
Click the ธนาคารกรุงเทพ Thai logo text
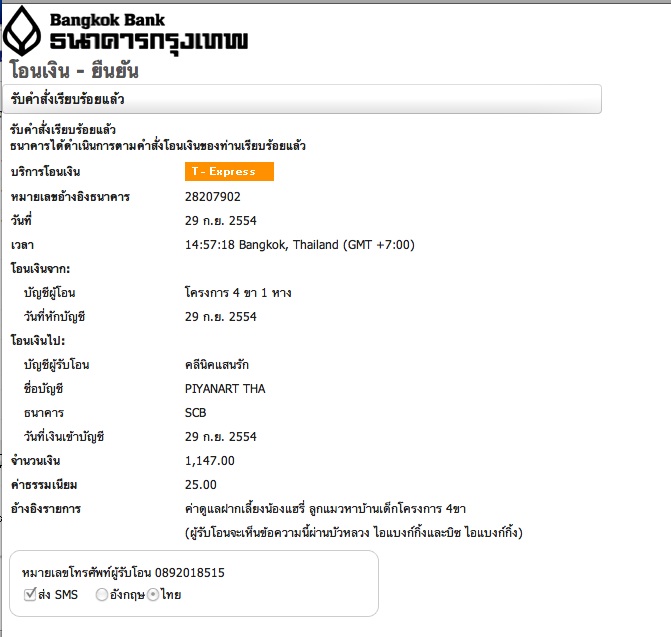coord(149,42)
